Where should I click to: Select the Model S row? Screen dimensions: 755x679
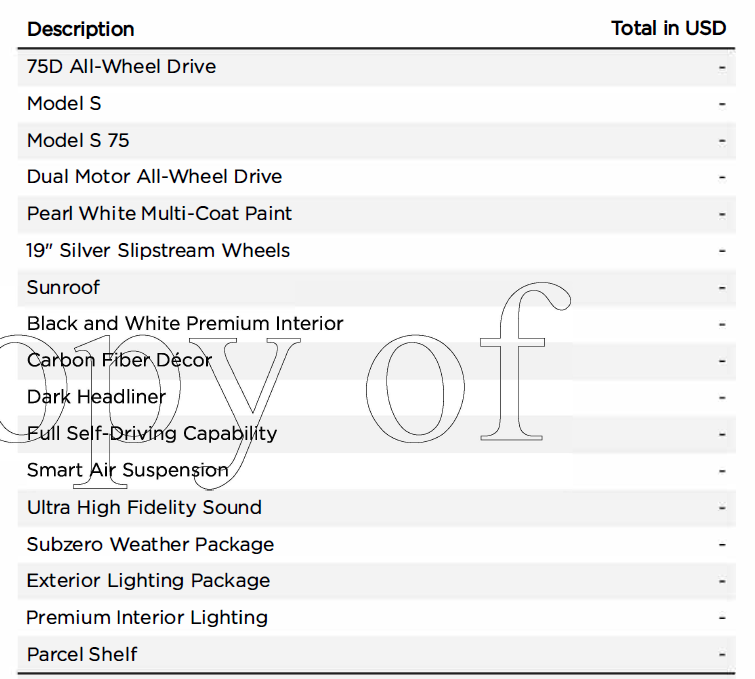[377, 104]
